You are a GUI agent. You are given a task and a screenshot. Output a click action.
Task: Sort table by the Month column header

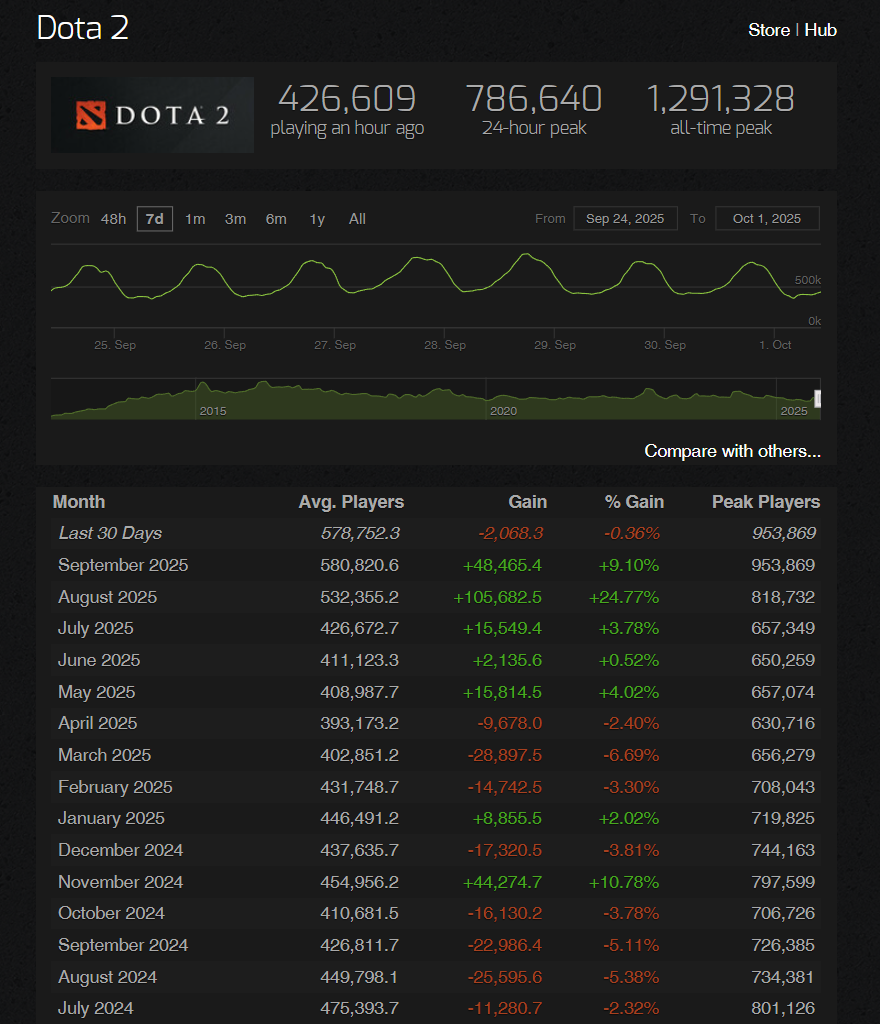[79, 501]
